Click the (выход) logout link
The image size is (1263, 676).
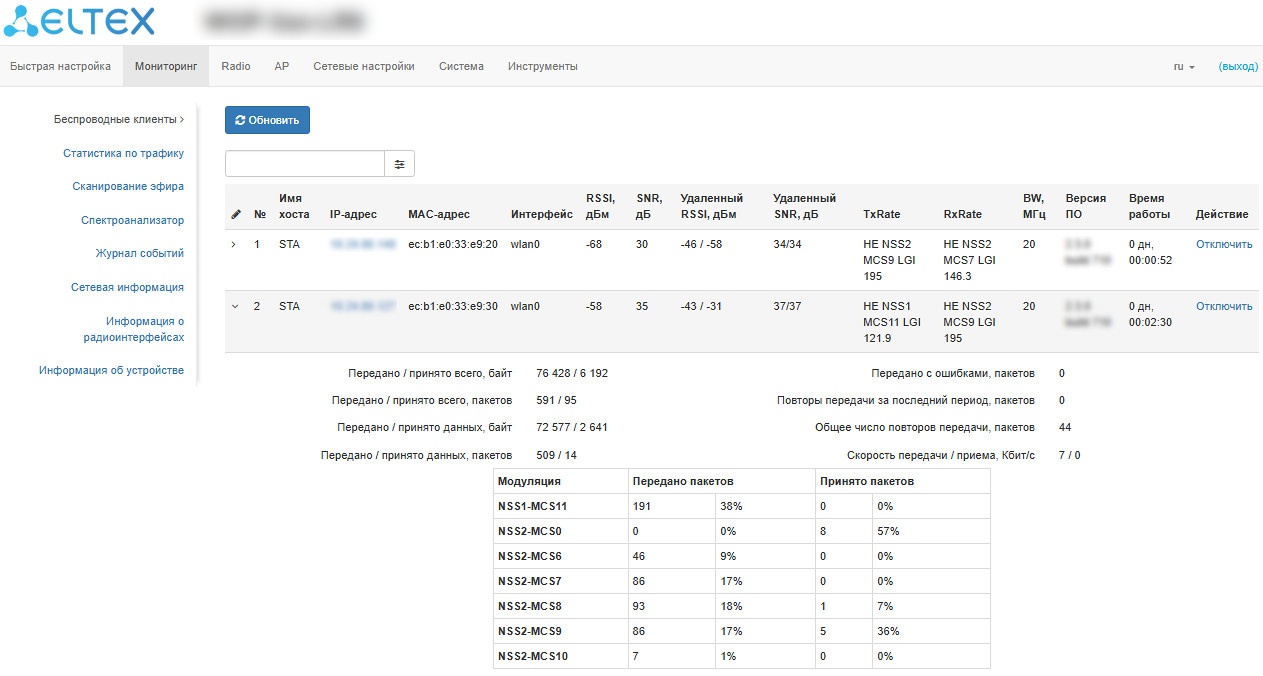point(1237,67)
